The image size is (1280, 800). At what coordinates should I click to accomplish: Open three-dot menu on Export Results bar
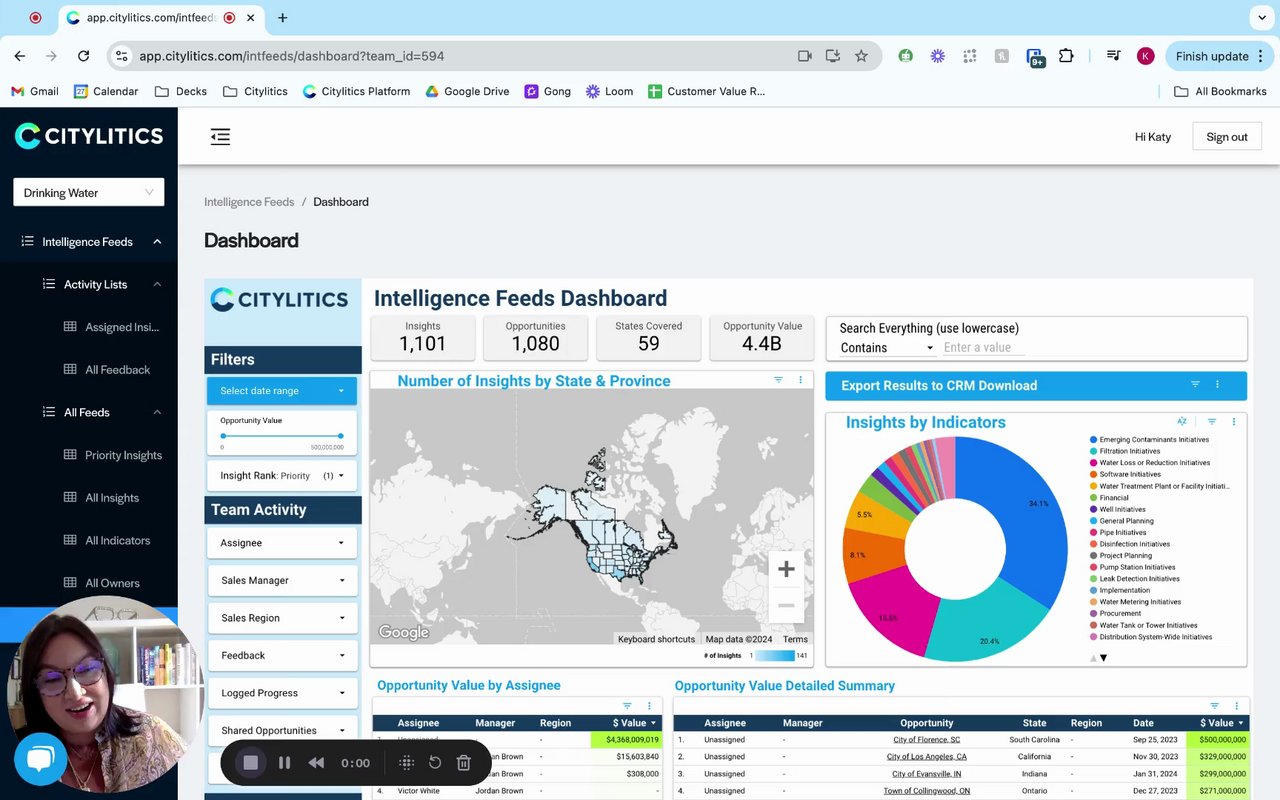pos(1217,385)
